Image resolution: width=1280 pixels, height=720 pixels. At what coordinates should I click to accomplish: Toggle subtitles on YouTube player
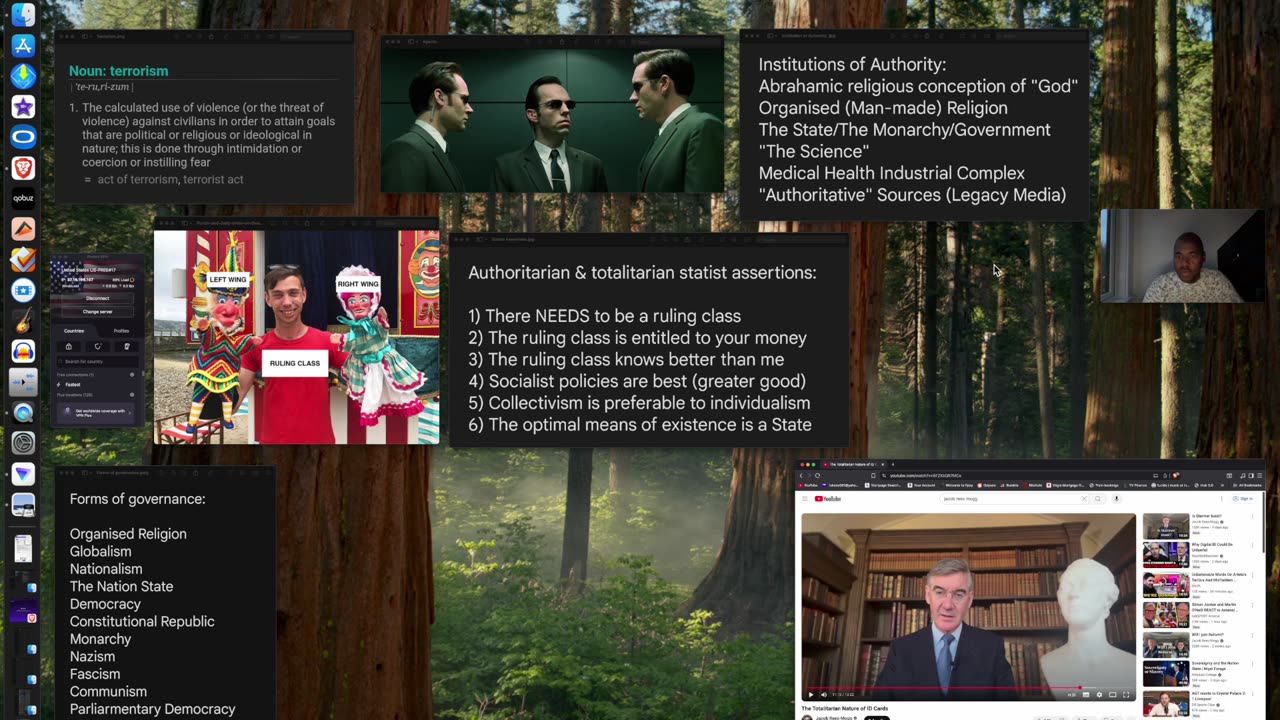1086,695
